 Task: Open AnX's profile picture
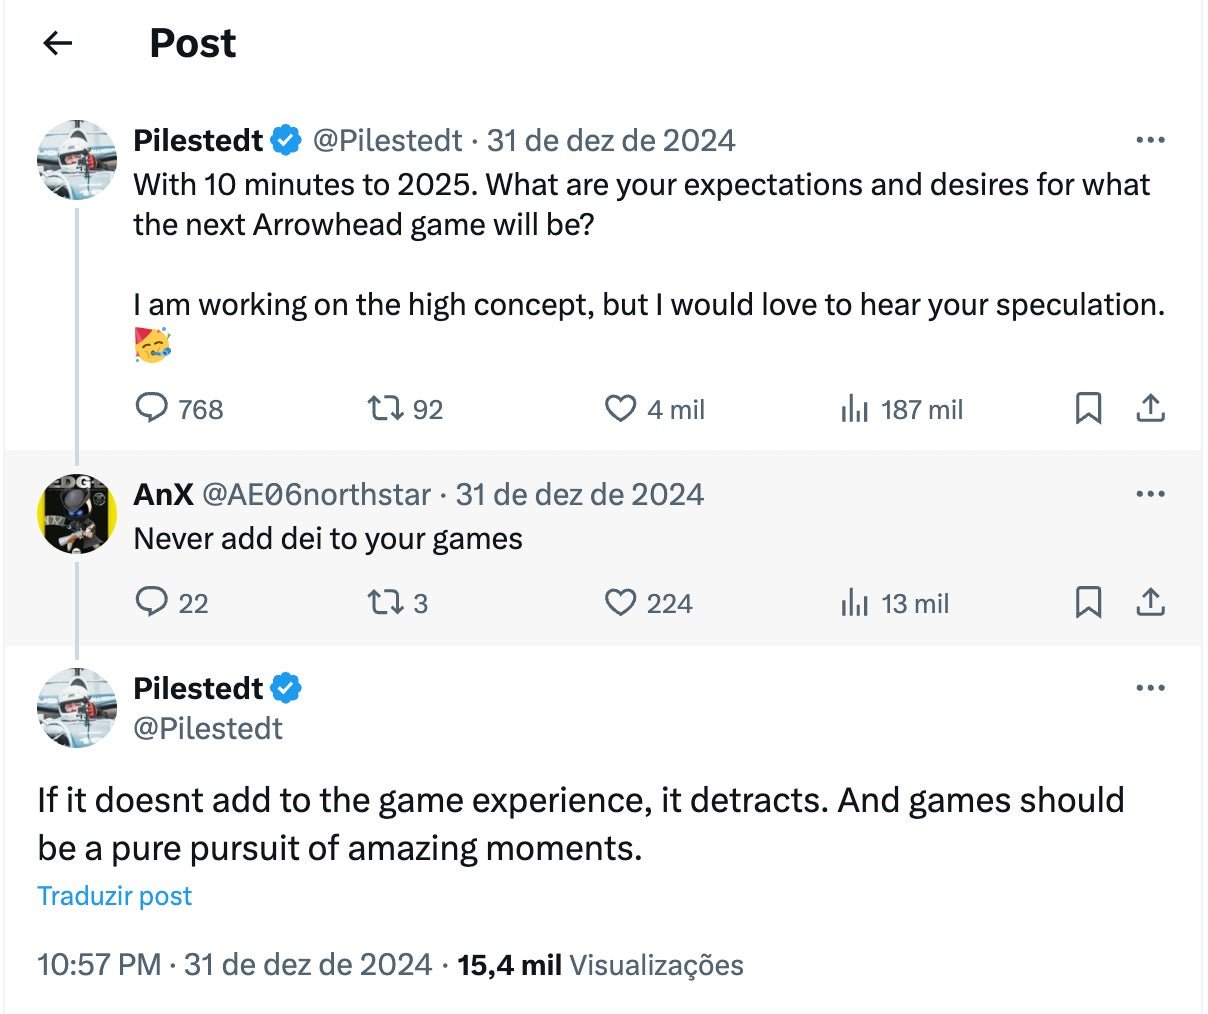(x=77, y=514)
